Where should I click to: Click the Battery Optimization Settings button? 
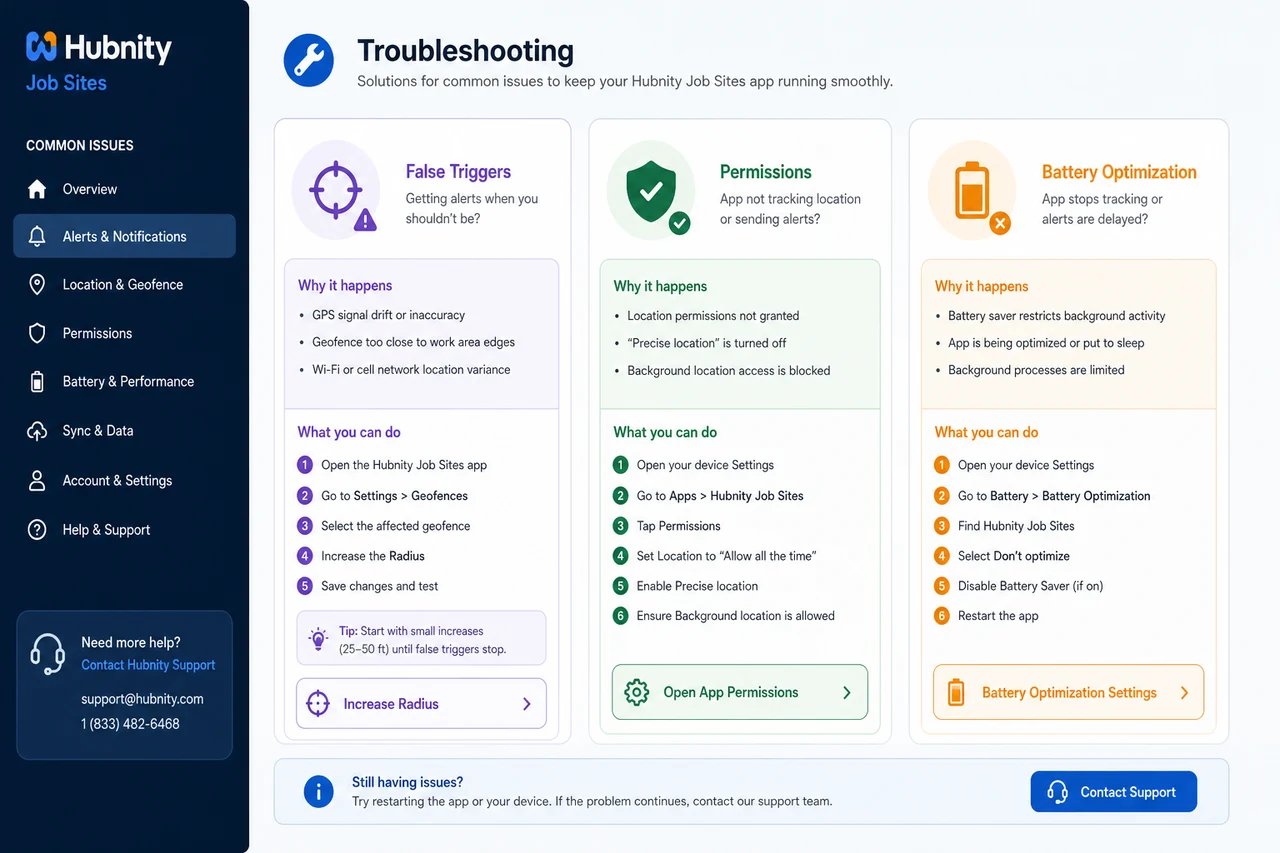point(1068,692)
